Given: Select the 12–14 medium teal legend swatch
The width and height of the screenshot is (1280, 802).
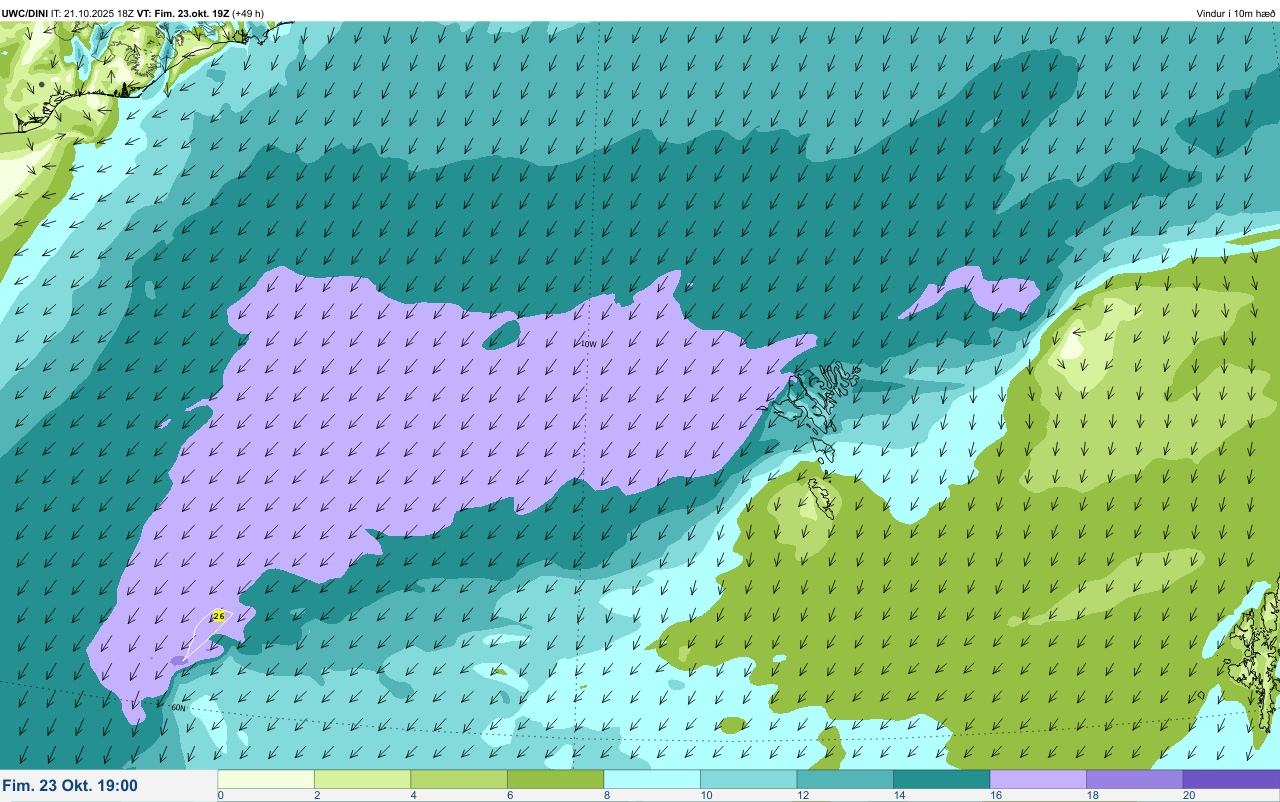Looking at the screenshot, I should [845, 779].
